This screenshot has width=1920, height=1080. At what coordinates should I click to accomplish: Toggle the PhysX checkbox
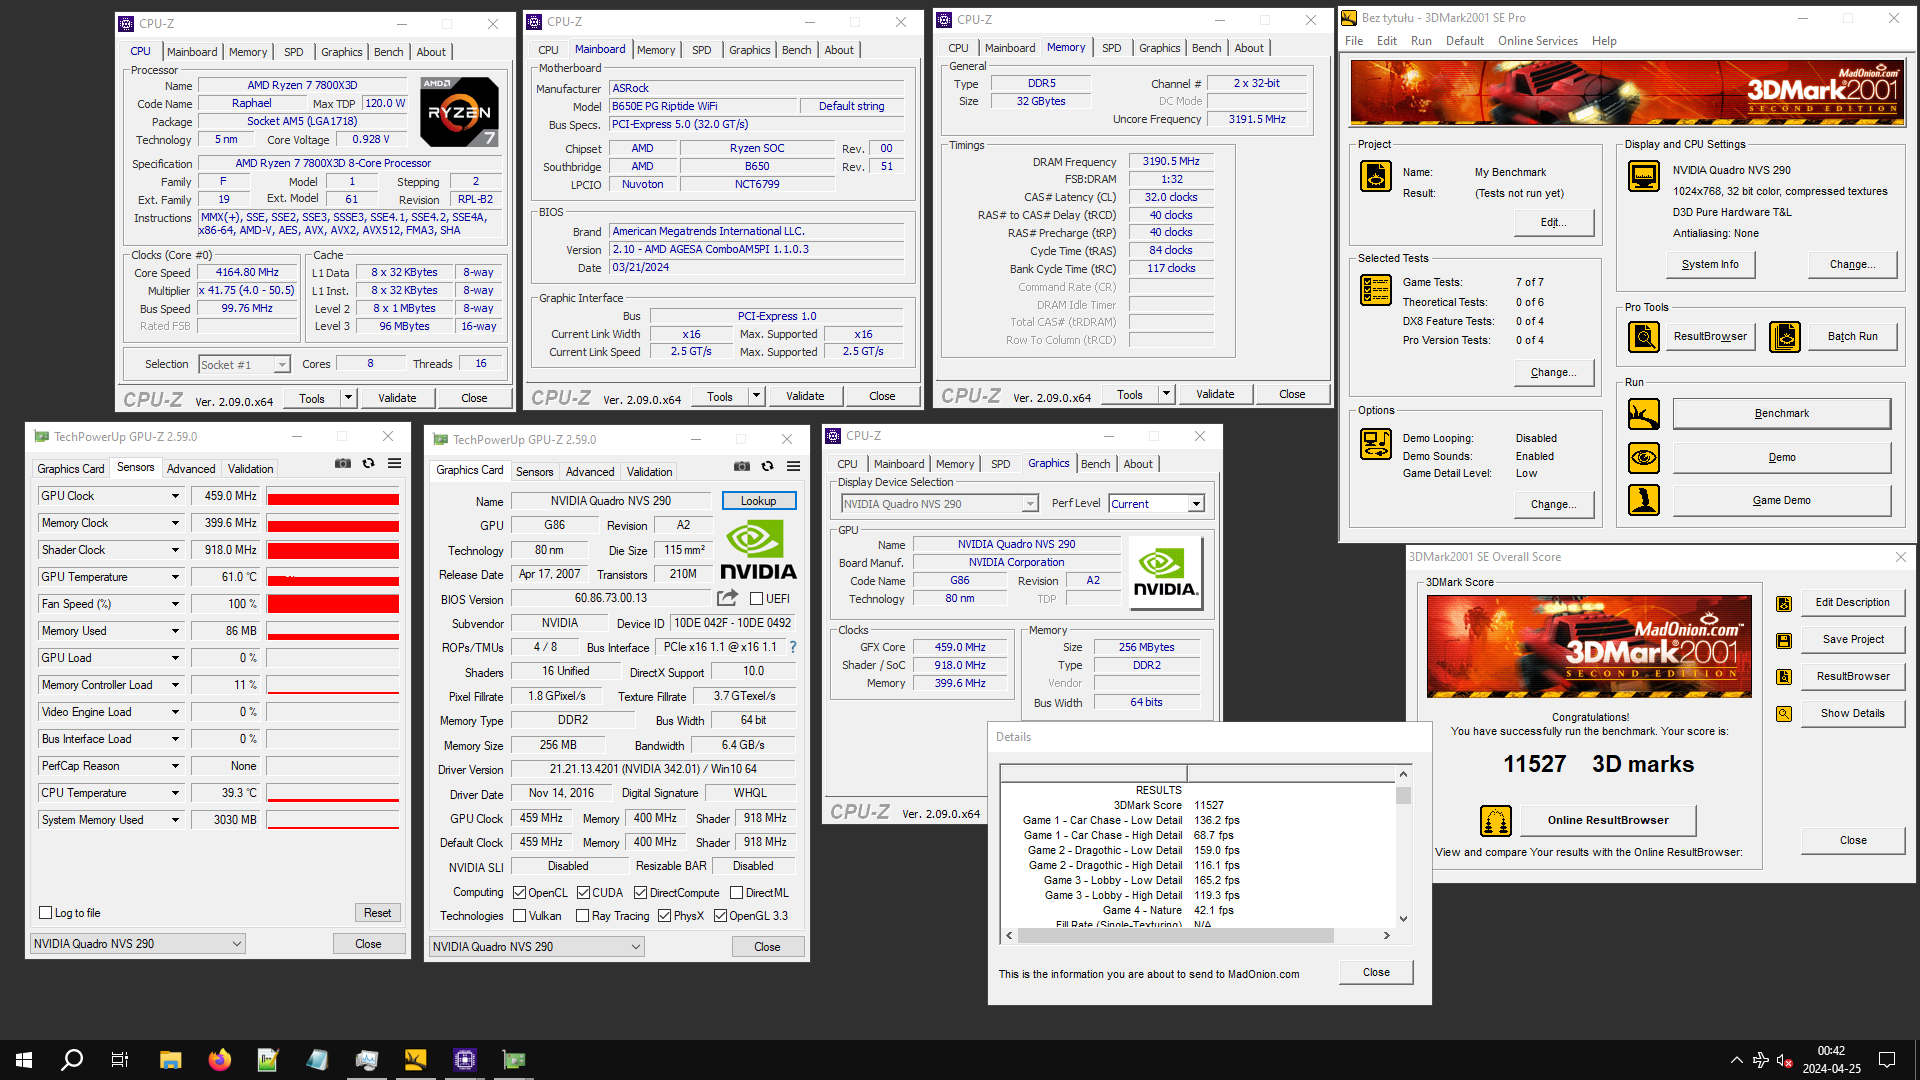point(665,916)
